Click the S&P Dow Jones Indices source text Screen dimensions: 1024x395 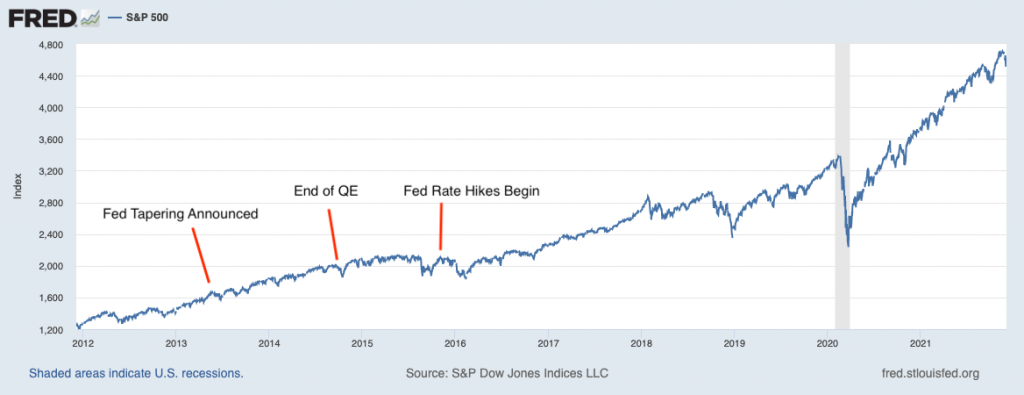point(507,374)
